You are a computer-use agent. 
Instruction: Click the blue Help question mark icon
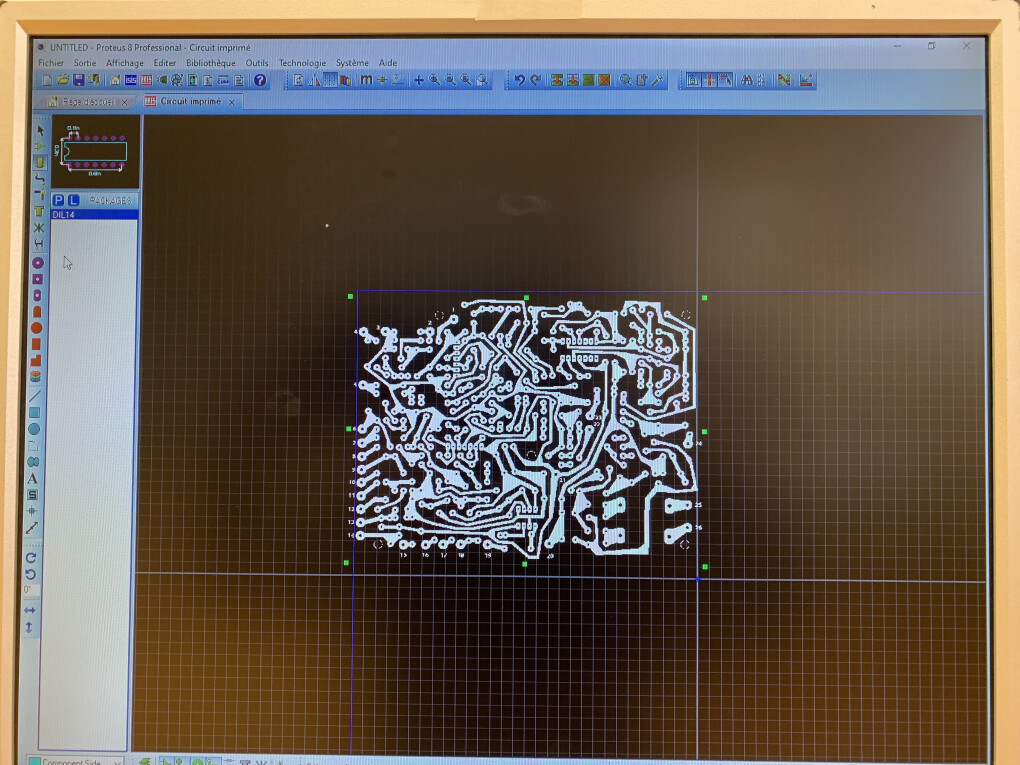260,80
